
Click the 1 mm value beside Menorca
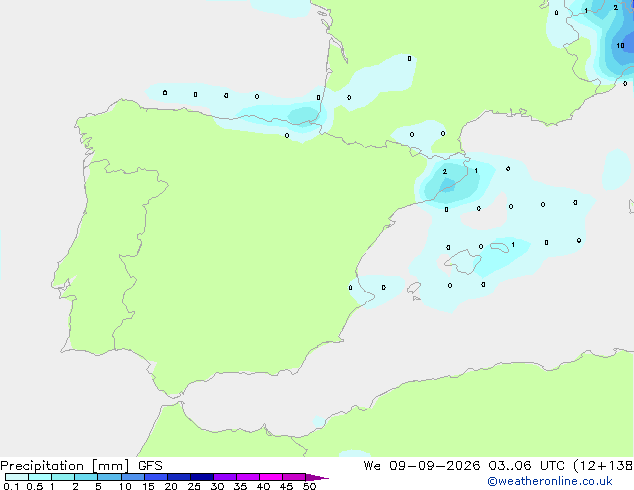pos(513,245)
